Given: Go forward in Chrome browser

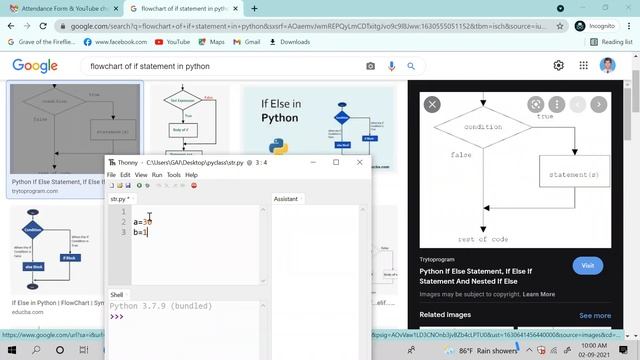Looking at the screenshot, I should tap(27, 26).
